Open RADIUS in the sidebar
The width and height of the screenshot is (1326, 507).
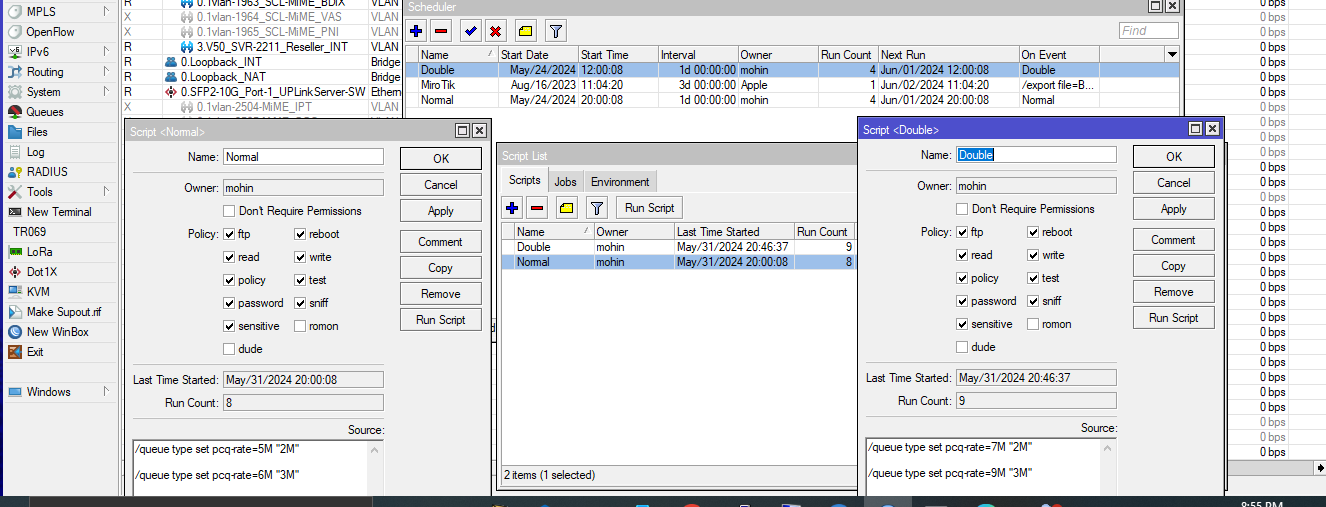point(47,172)
